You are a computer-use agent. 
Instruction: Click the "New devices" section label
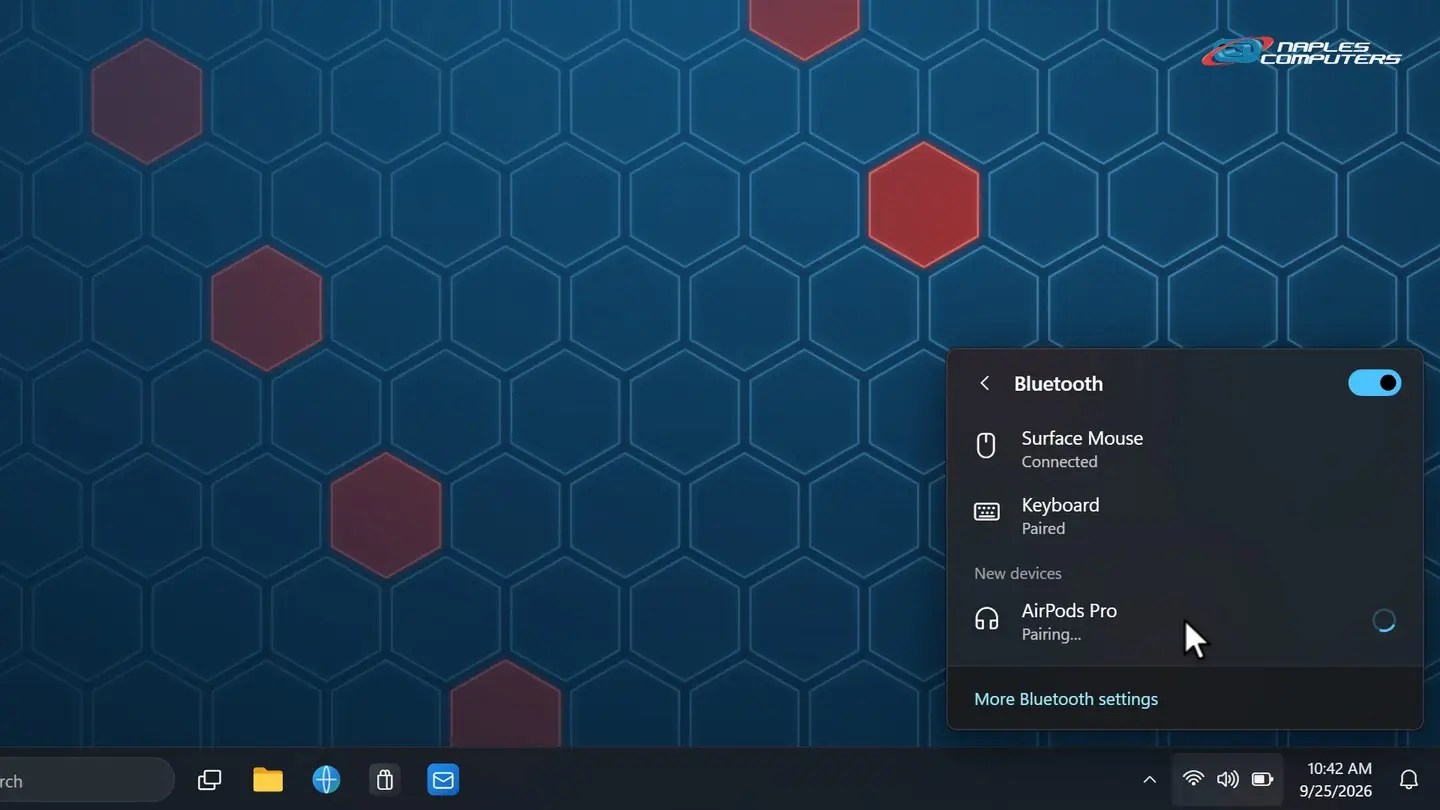coord(1018,573)
